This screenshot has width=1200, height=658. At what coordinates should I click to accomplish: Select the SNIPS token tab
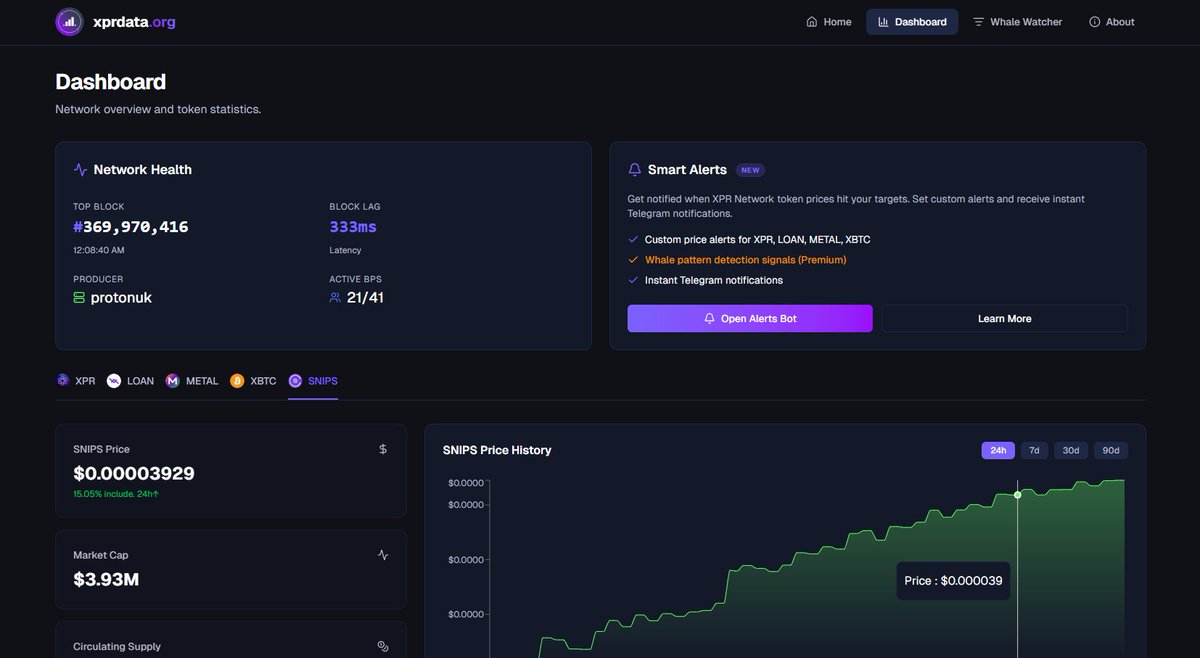coord(313,381)
